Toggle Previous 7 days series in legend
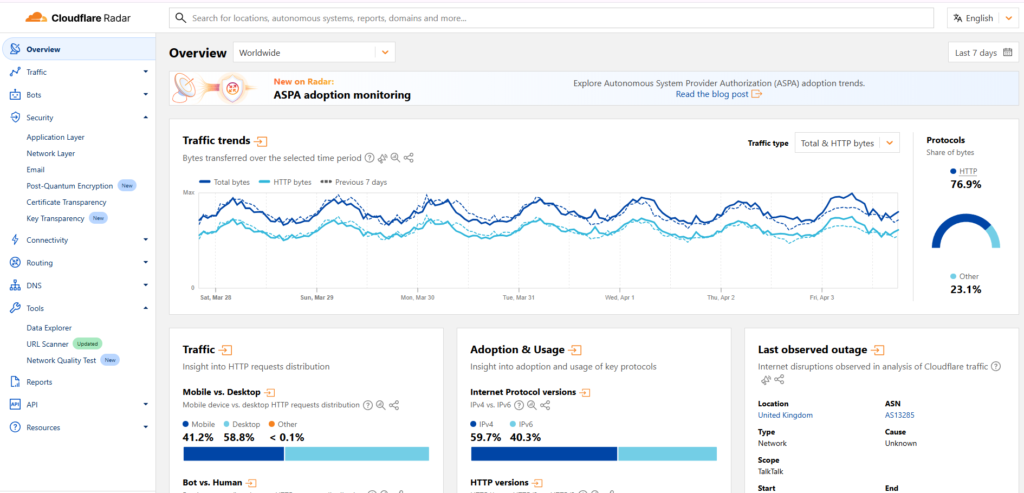Screen dimensions: 1024x493 353,182
